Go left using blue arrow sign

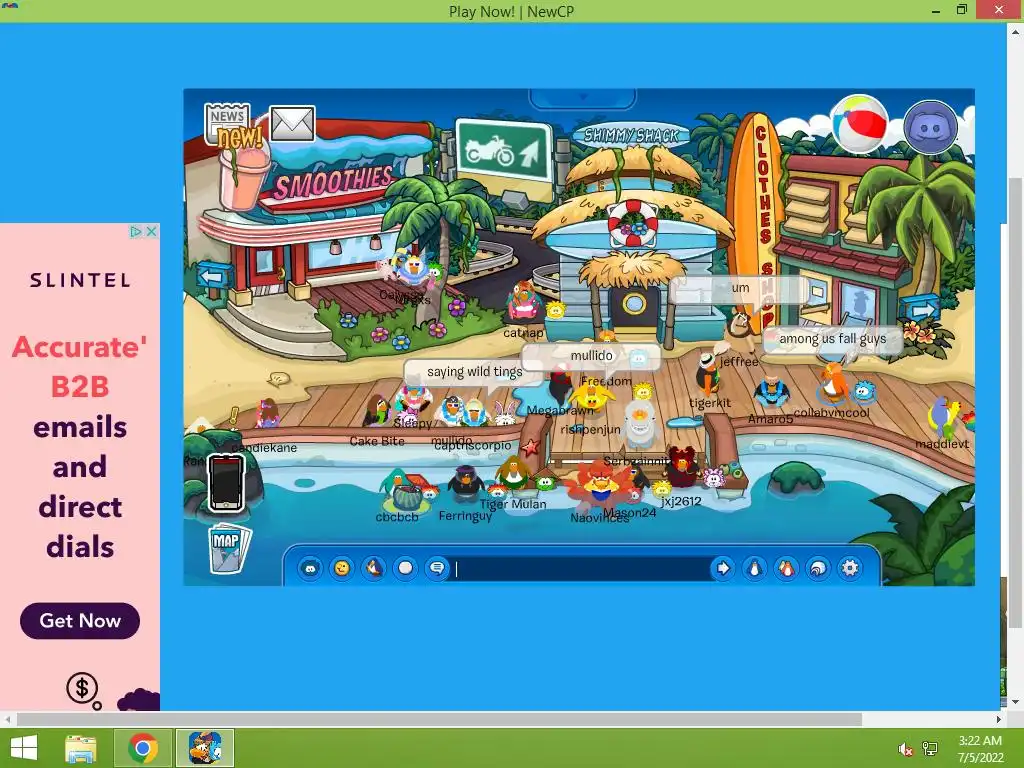212,277
